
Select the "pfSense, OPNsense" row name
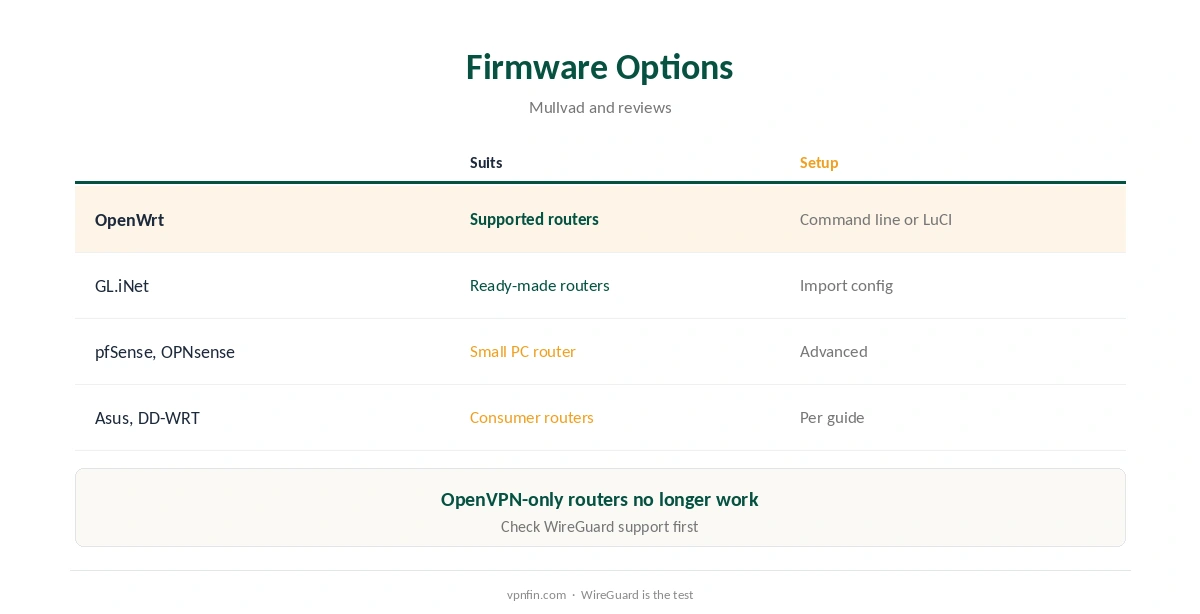(165, 352)
